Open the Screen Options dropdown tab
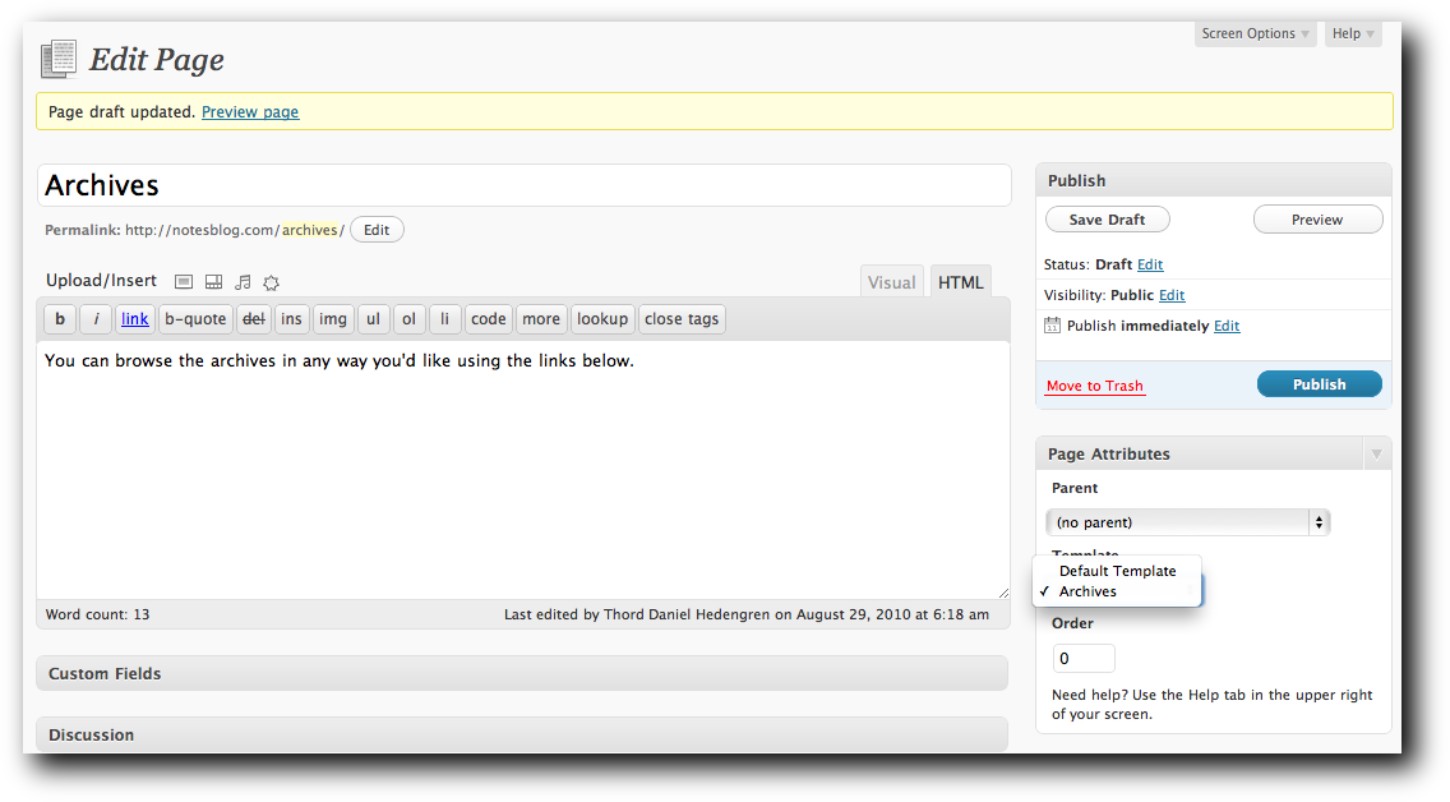 tap(1256, 33)
